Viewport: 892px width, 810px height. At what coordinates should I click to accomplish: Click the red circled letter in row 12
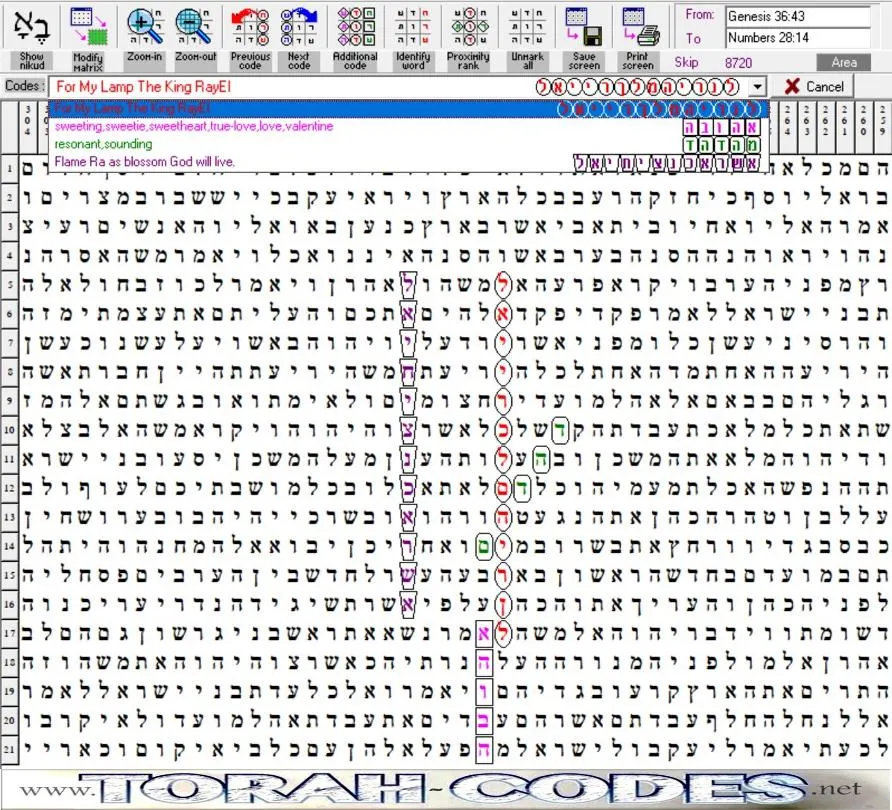pos(503,488)
